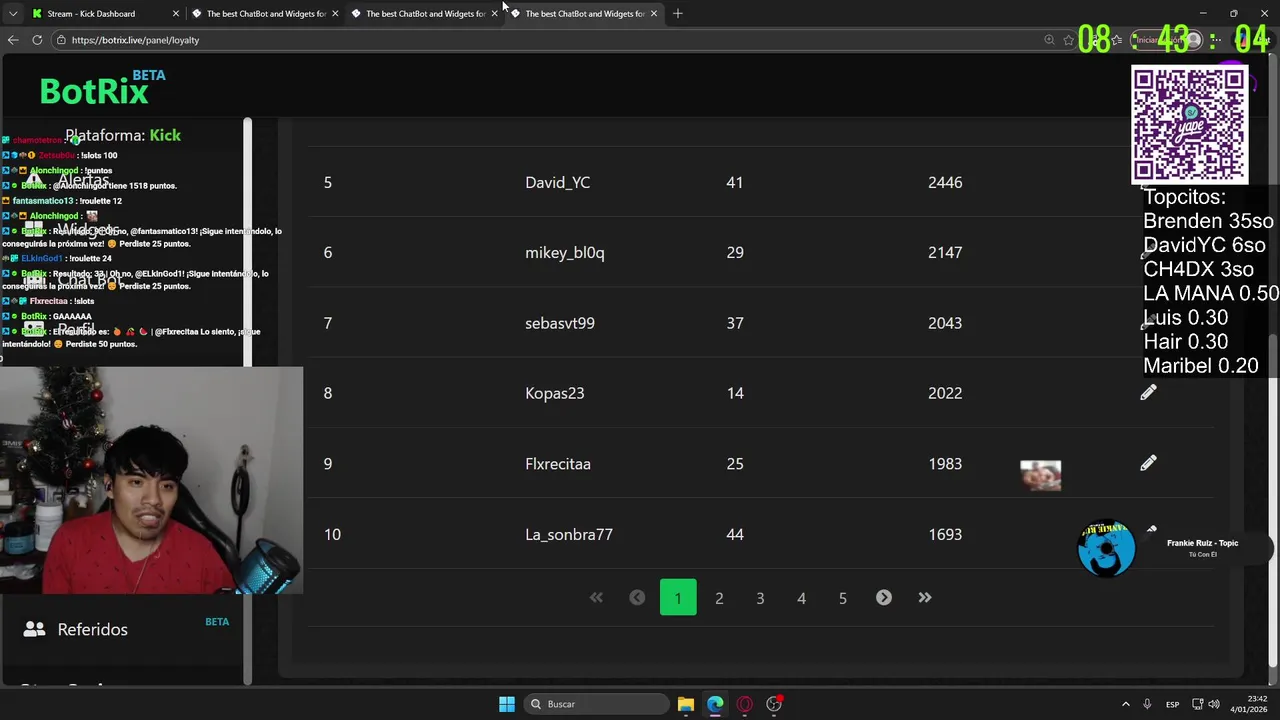Switch to Microsoft Edge in taskbar
Screen dimensions: 1280x720
715,704
